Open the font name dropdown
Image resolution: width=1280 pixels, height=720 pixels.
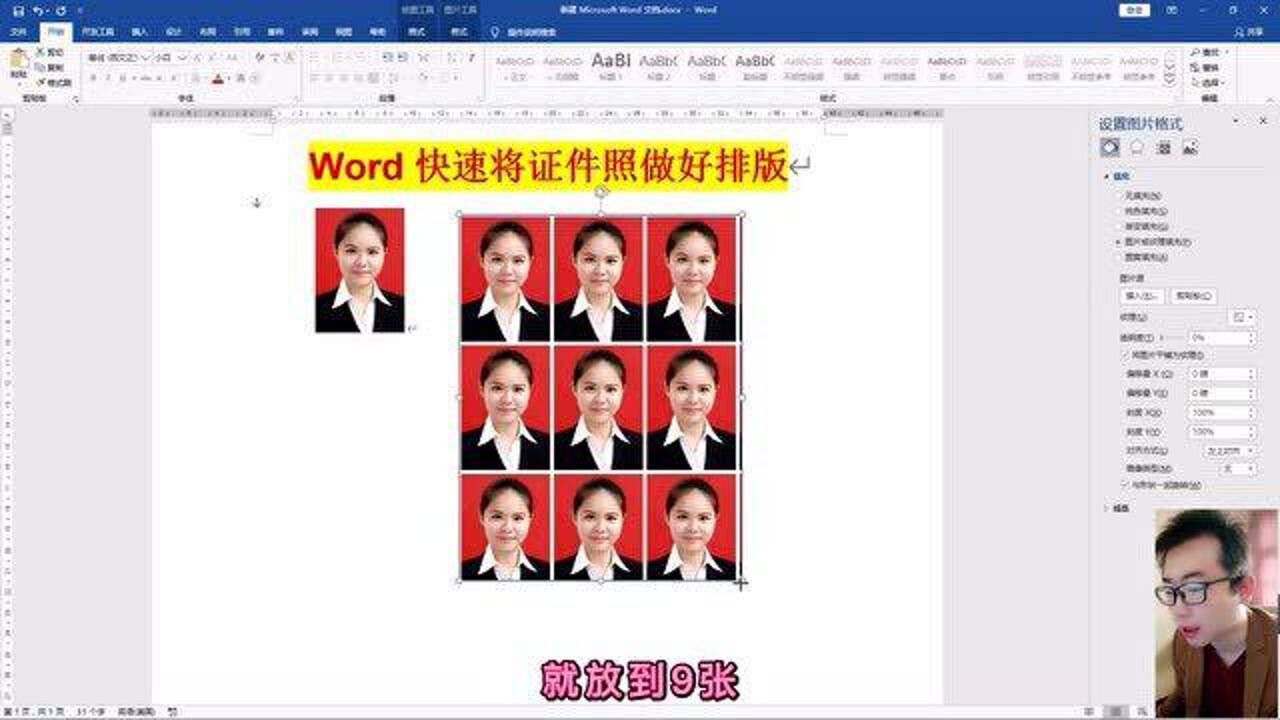[145, 57]
